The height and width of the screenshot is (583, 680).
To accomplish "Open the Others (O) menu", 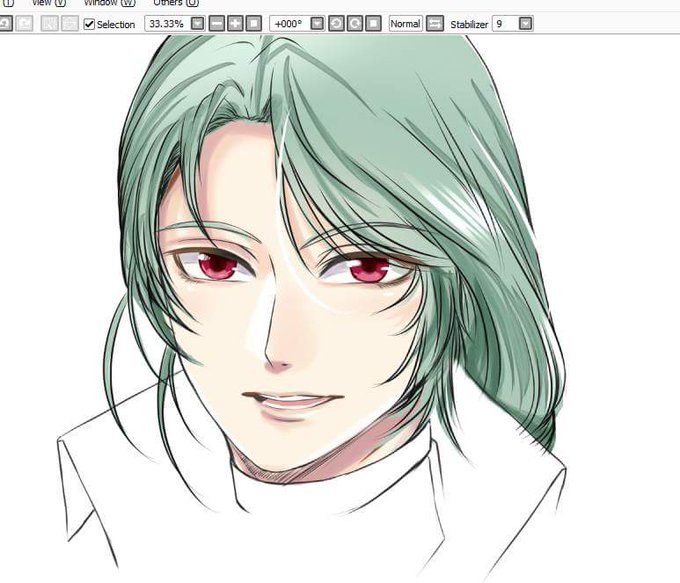I will (176, 3).
